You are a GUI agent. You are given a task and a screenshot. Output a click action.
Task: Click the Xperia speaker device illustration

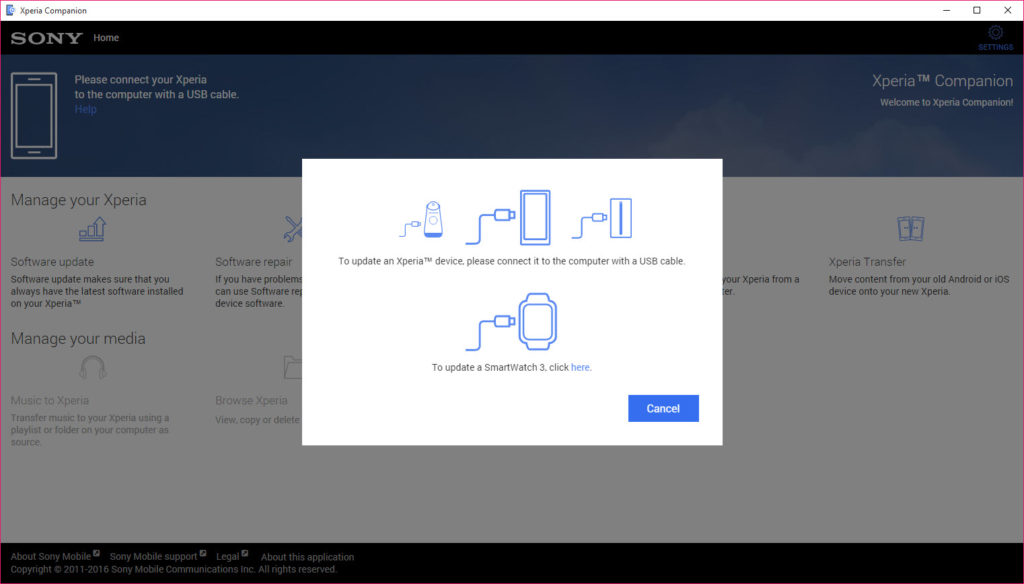click(422, 219)
